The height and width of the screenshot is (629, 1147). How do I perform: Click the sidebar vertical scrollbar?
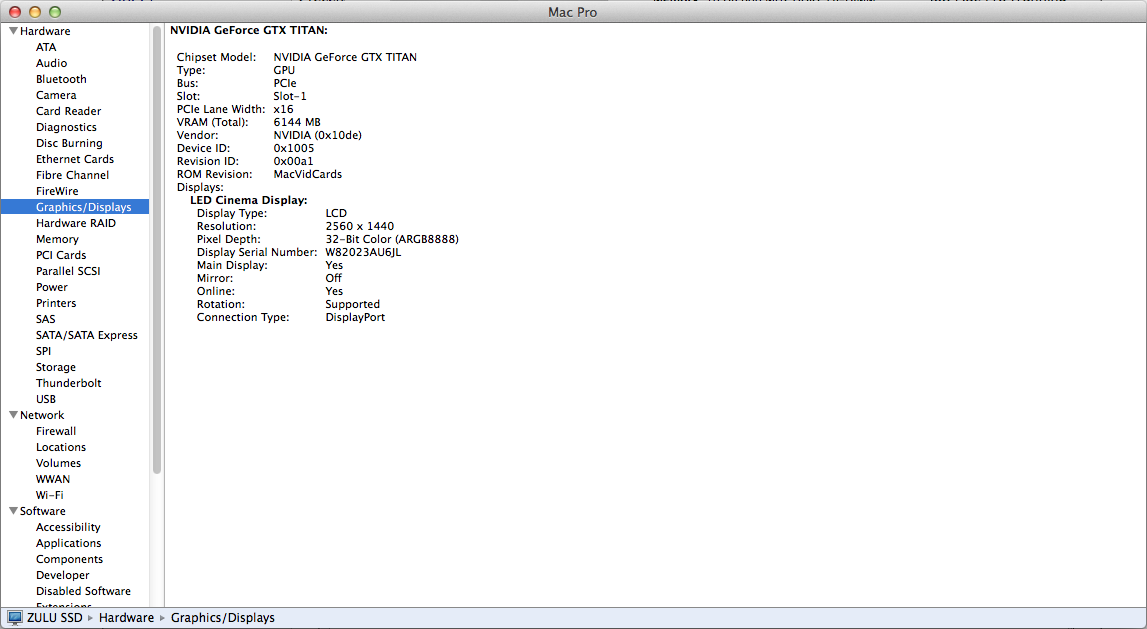157,249
